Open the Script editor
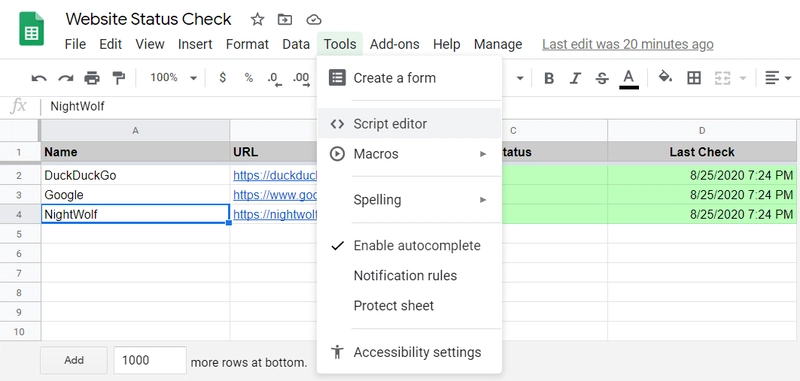The width and height of the screenshot is (800, 381). (x=409, y=123)
